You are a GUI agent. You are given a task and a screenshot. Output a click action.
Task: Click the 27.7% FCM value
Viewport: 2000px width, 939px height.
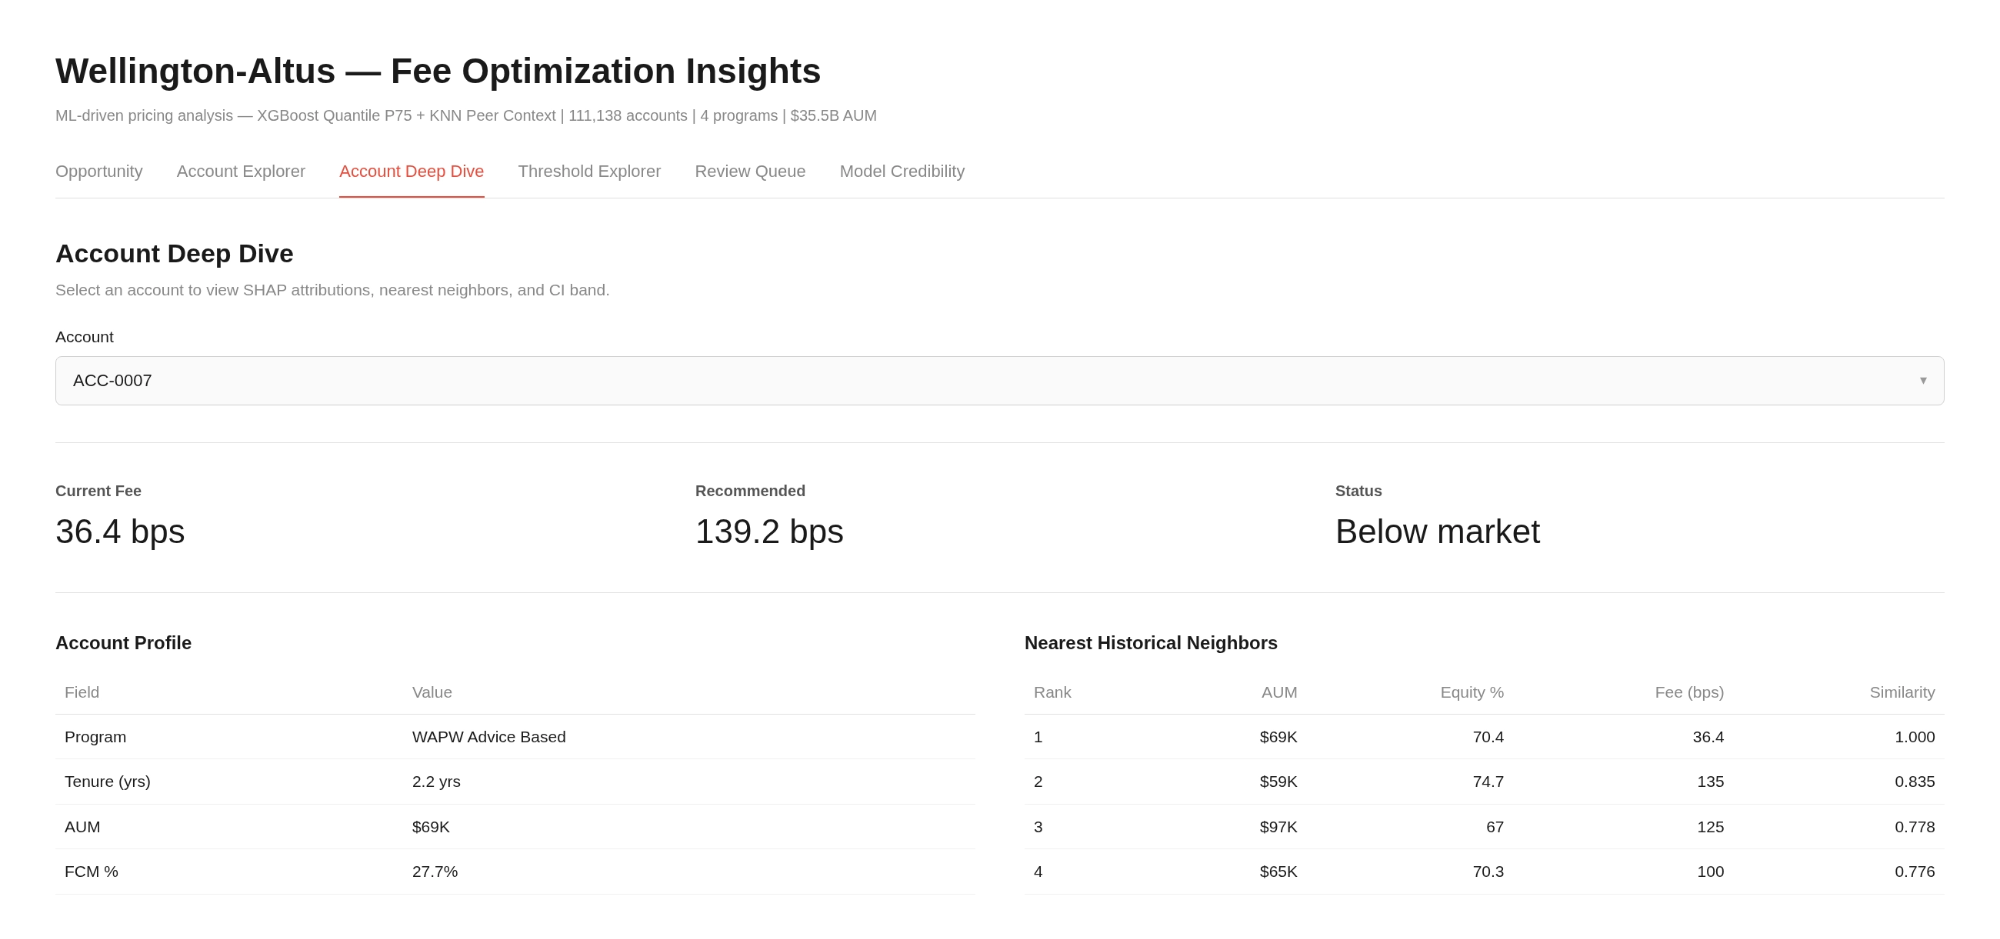pos(435,872)
